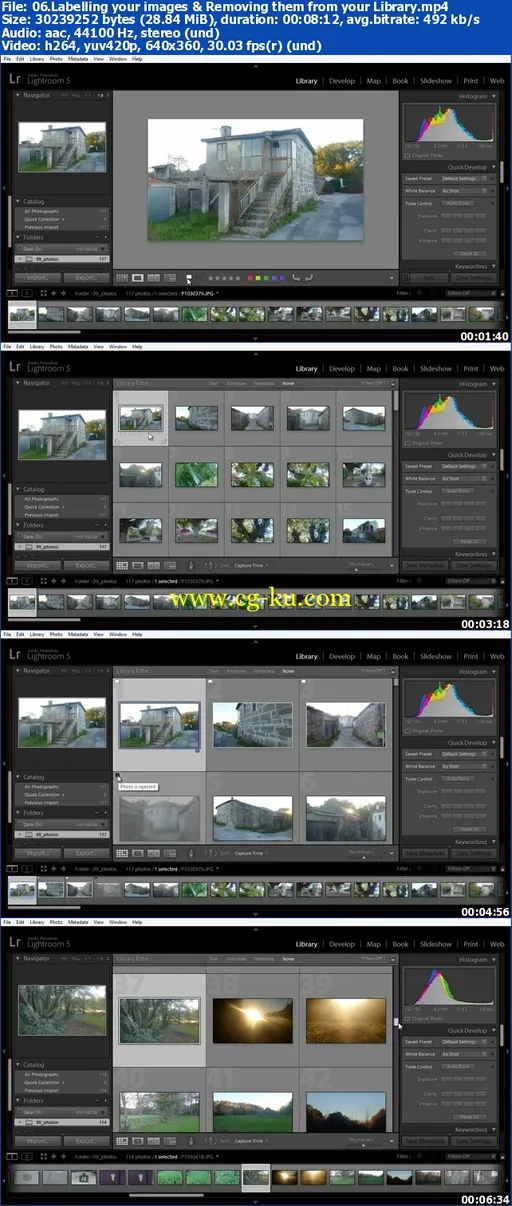This screenshot has height=1206, width=512.
Task: Collapse Folders panel in the 00:04:56 frame
Action: 18,812
